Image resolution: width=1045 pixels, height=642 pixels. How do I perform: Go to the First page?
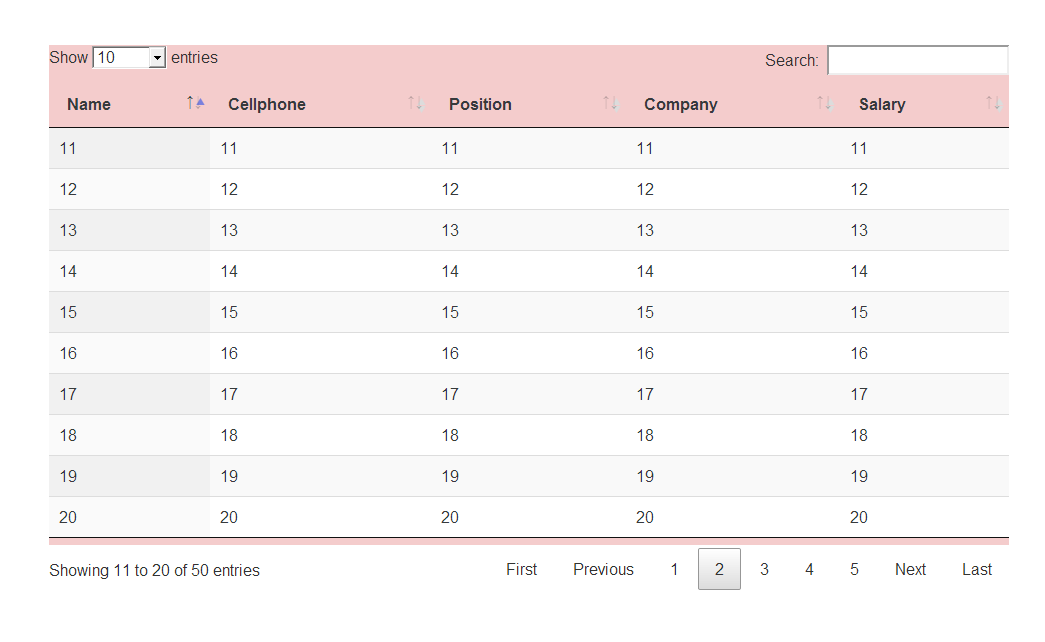521,569
